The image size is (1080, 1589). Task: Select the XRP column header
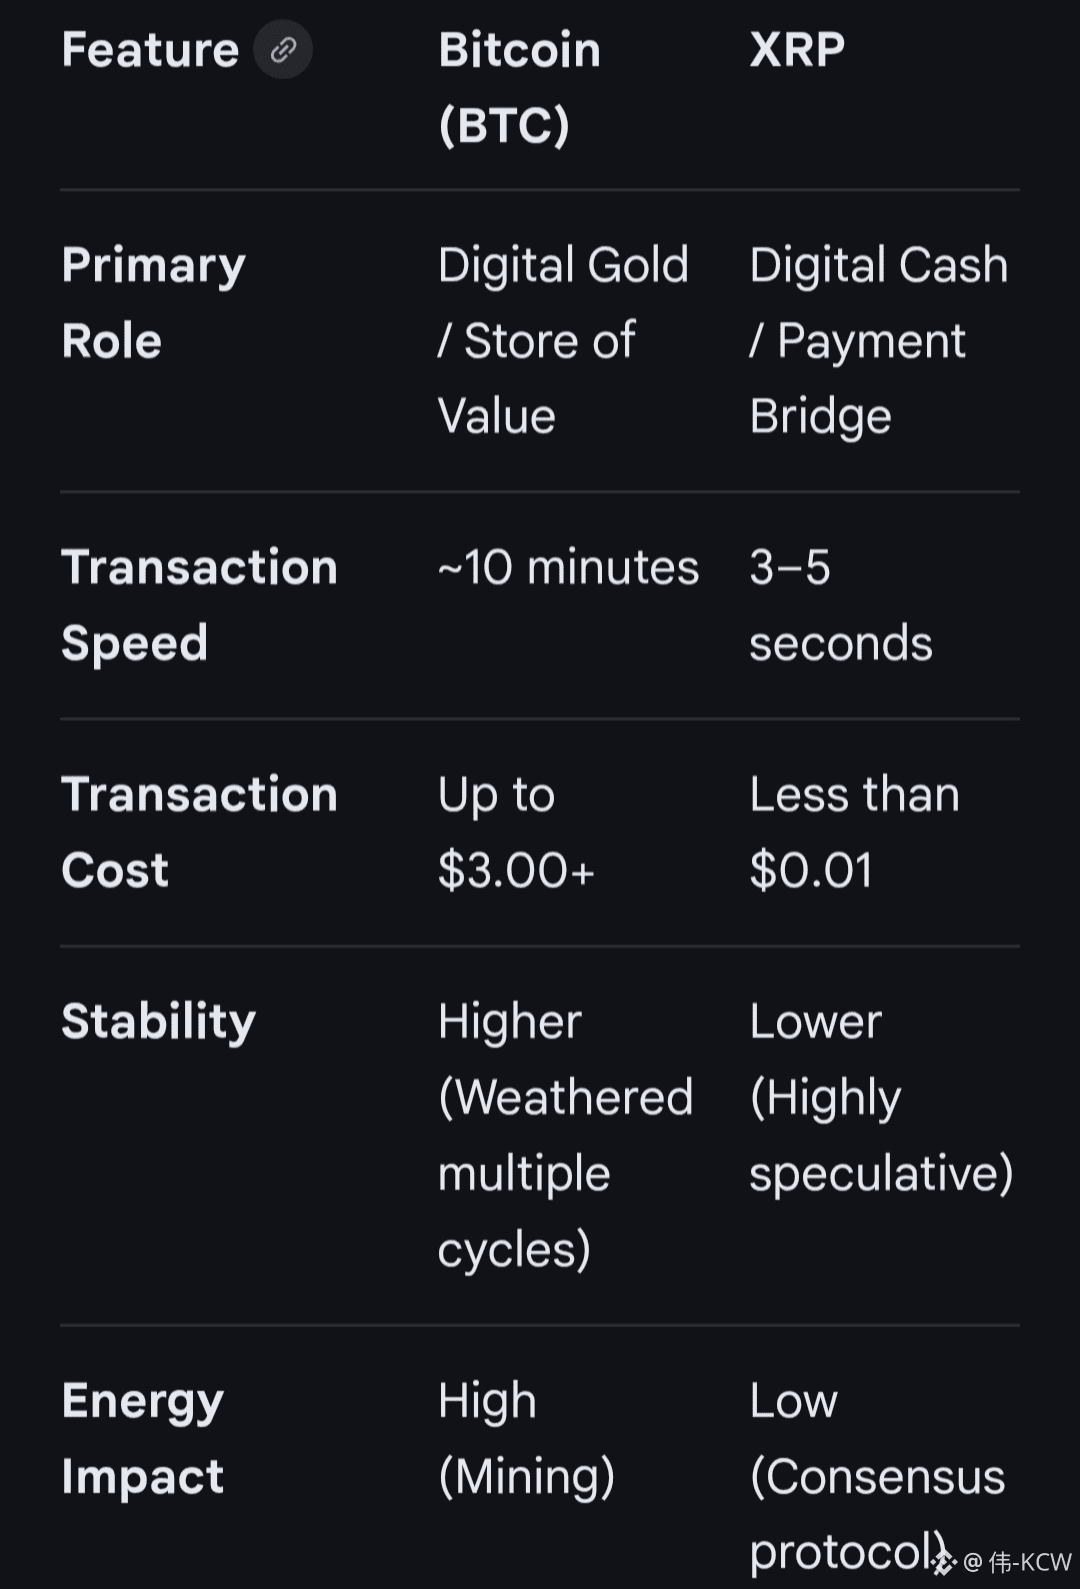(x=797, y=50)
